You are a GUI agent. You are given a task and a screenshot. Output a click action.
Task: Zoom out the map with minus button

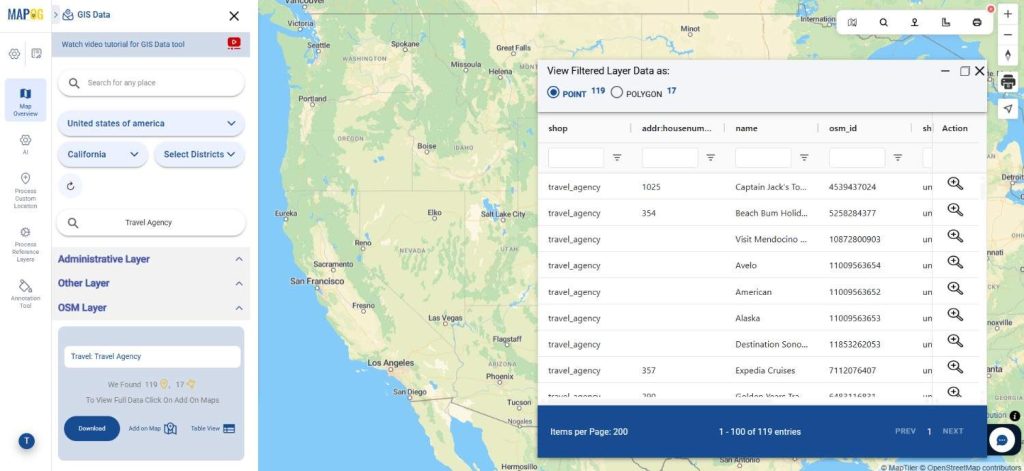pos(1008,35)
